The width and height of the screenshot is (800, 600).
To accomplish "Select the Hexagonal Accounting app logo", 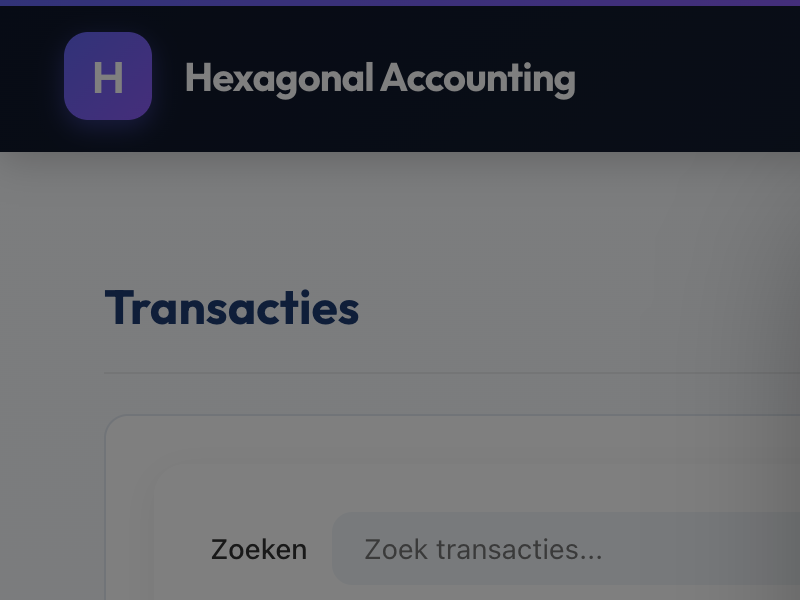I will click(x=107, y=76).
